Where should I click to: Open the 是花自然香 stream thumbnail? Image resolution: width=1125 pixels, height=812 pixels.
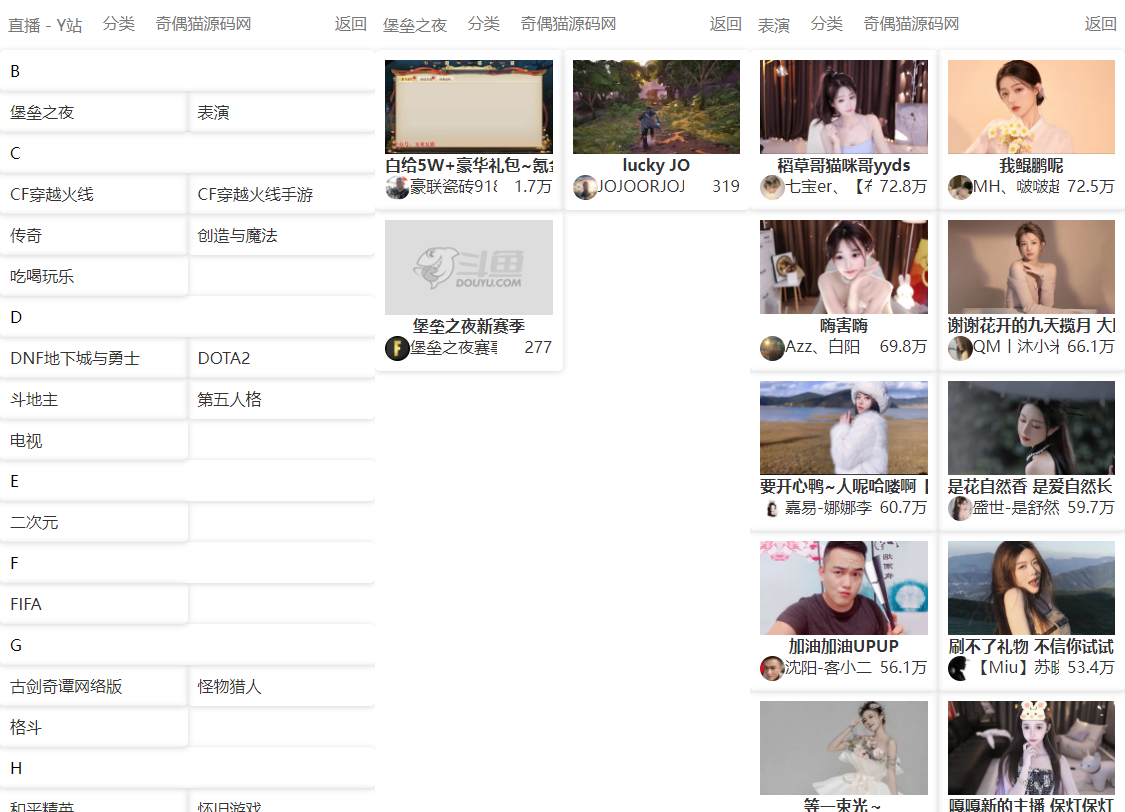(x=1032, y=428)
